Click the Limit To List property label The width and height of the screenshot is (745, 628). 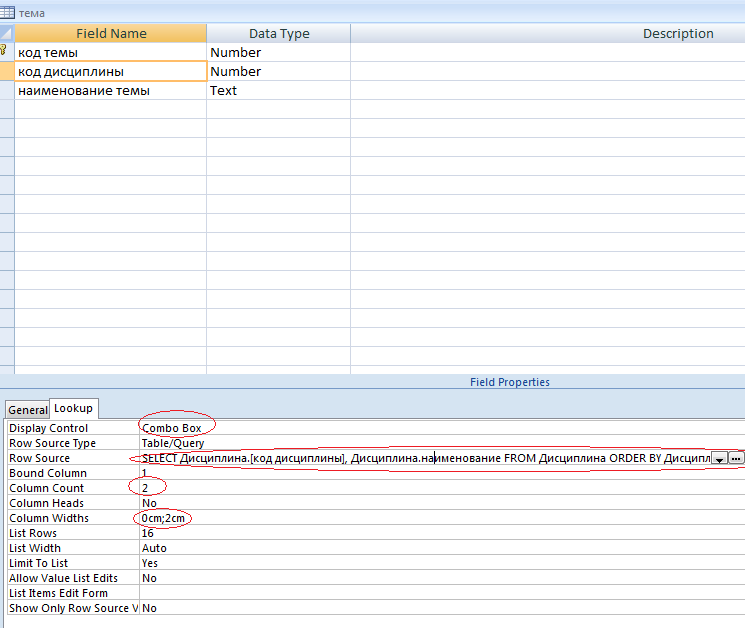[x=38, y=563]
